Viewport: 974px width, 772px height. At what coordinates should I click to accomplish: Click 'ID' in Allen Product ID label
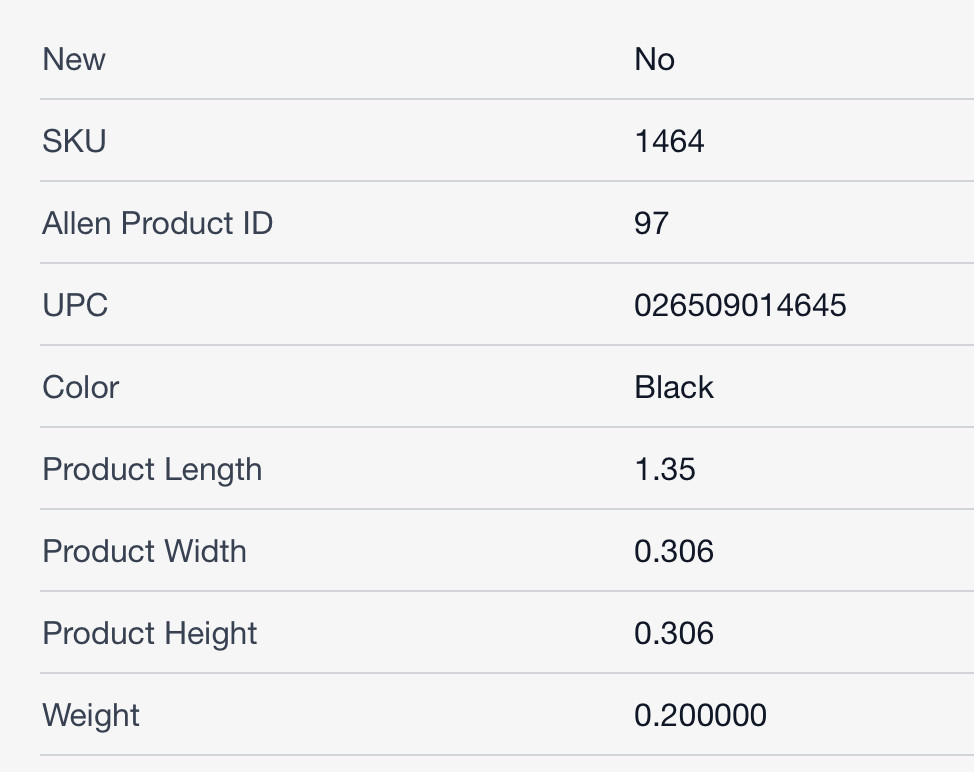(x=256, y=223)
